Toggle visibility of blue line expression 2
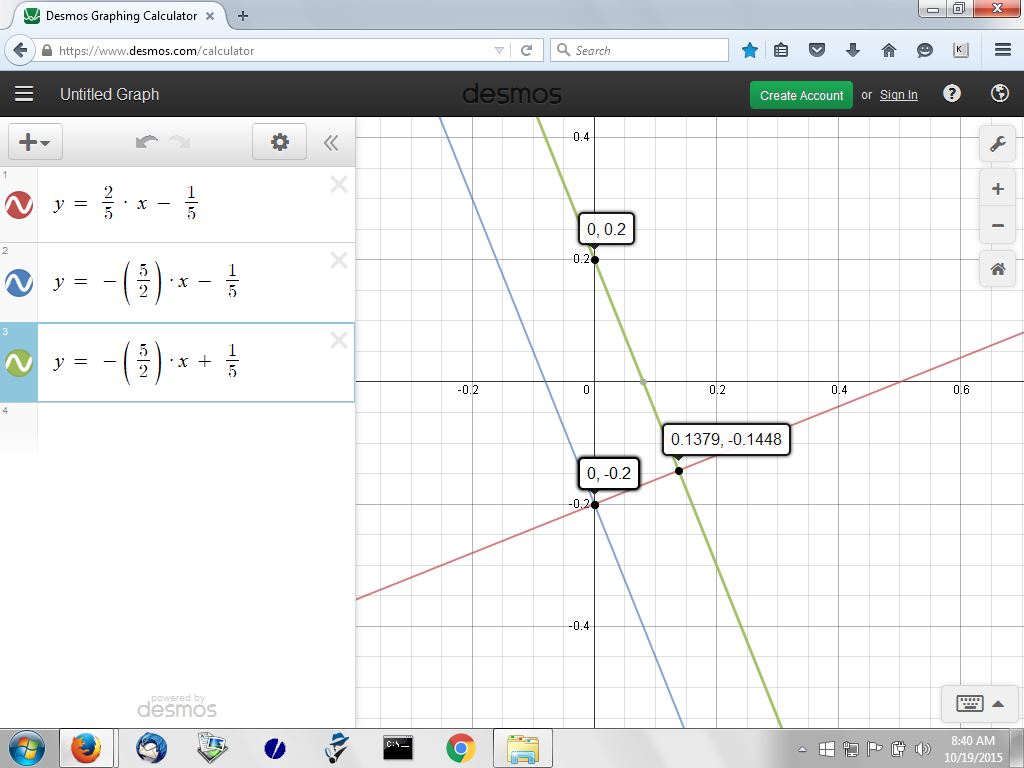 (19, 283)
